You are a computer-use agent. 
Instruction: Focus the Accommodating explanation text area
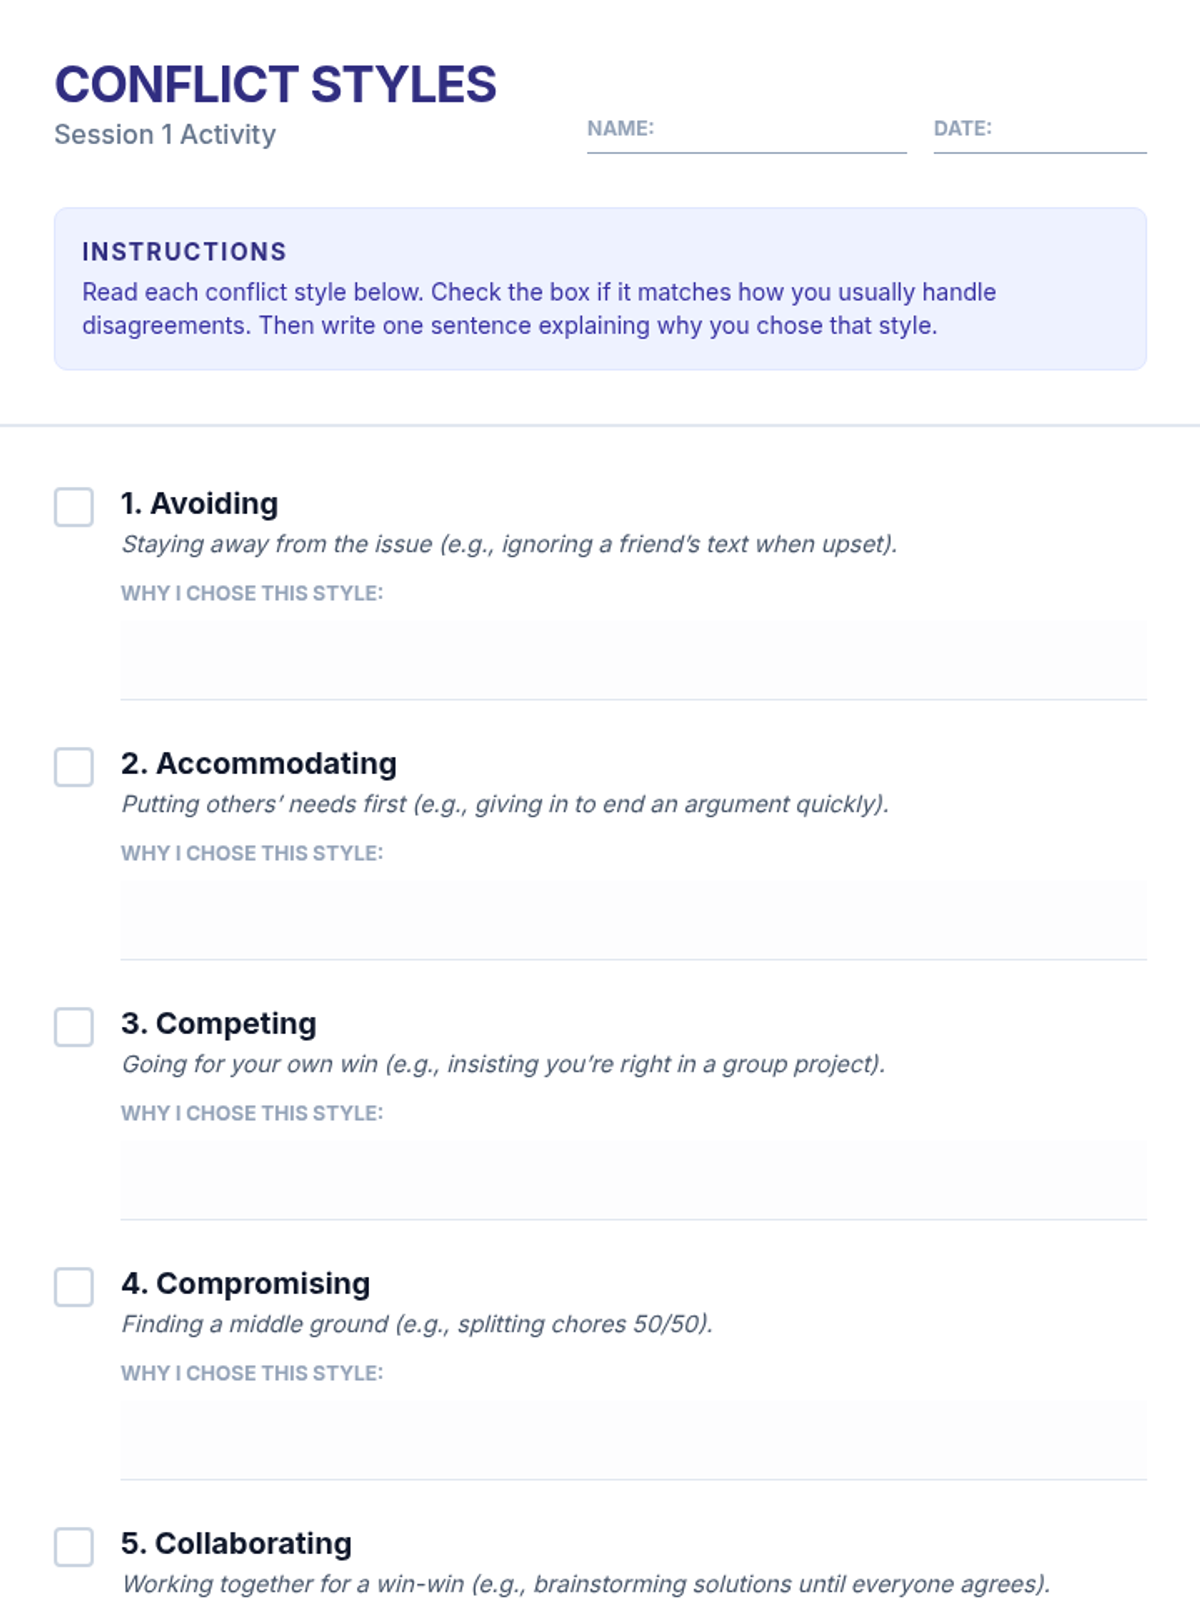click(x=633, y=919)
